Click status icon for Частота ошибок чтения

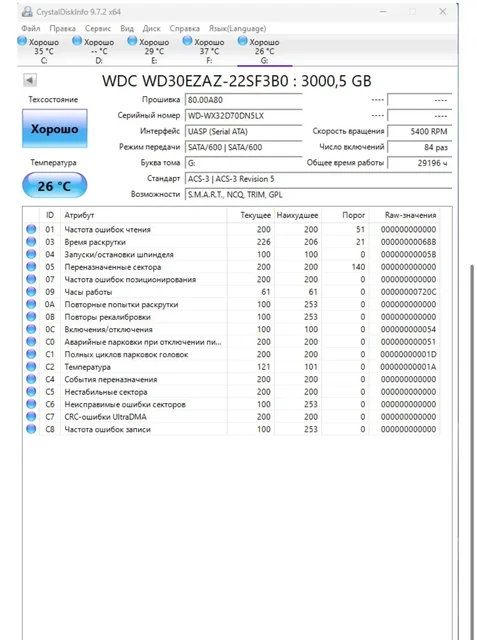[x=31, y=229]
